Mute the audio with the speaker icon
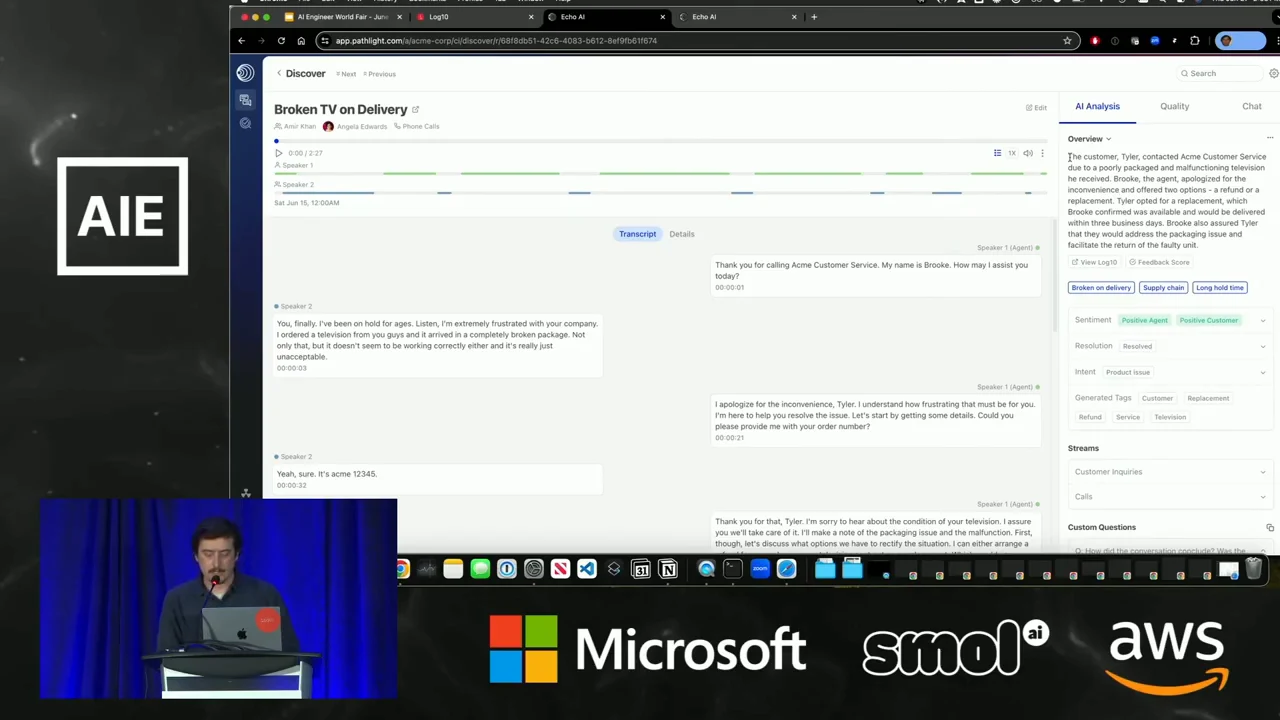Viewport: 1280px width, 720px height. (x=1027, y=153)
